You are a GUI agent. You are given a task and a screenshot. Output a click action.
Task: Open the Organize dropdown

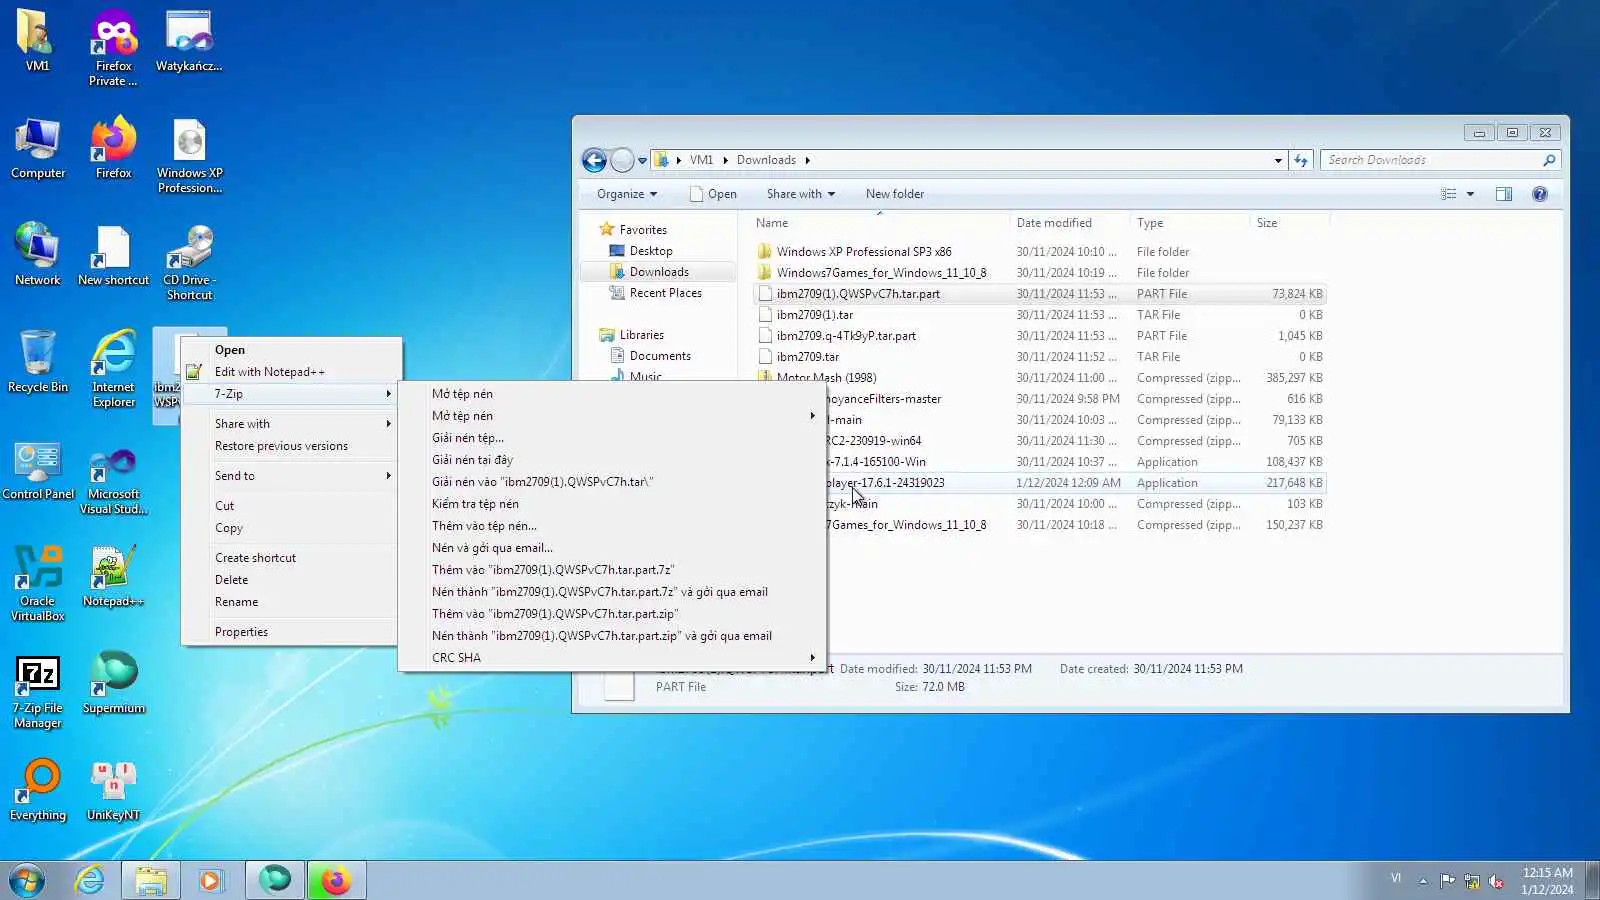627,194
